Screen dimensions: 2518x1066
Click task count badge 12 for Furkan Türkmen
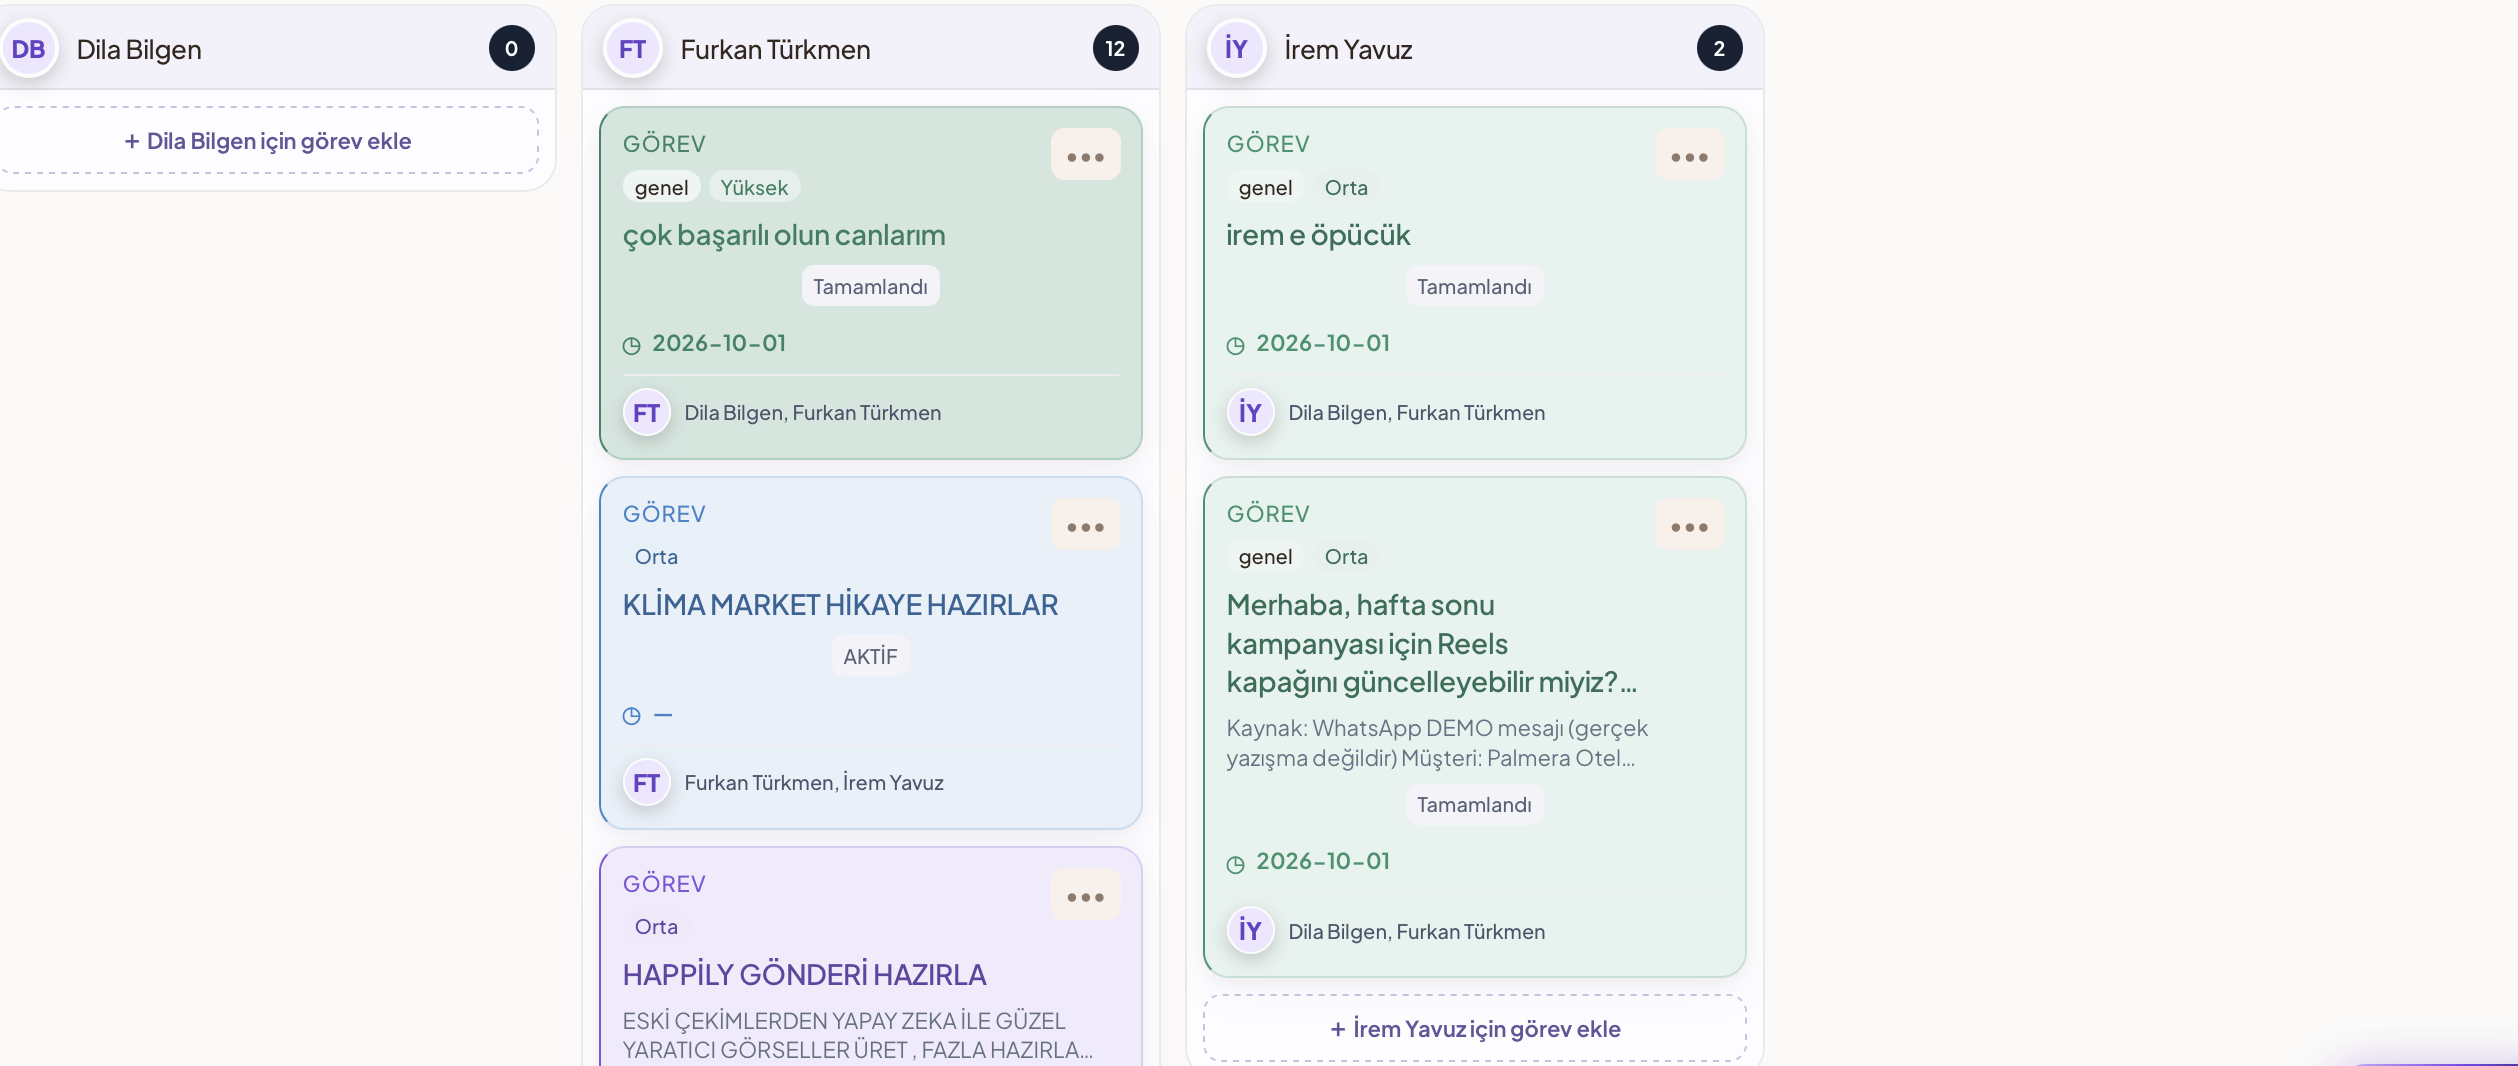click(x=1115, y=49)
